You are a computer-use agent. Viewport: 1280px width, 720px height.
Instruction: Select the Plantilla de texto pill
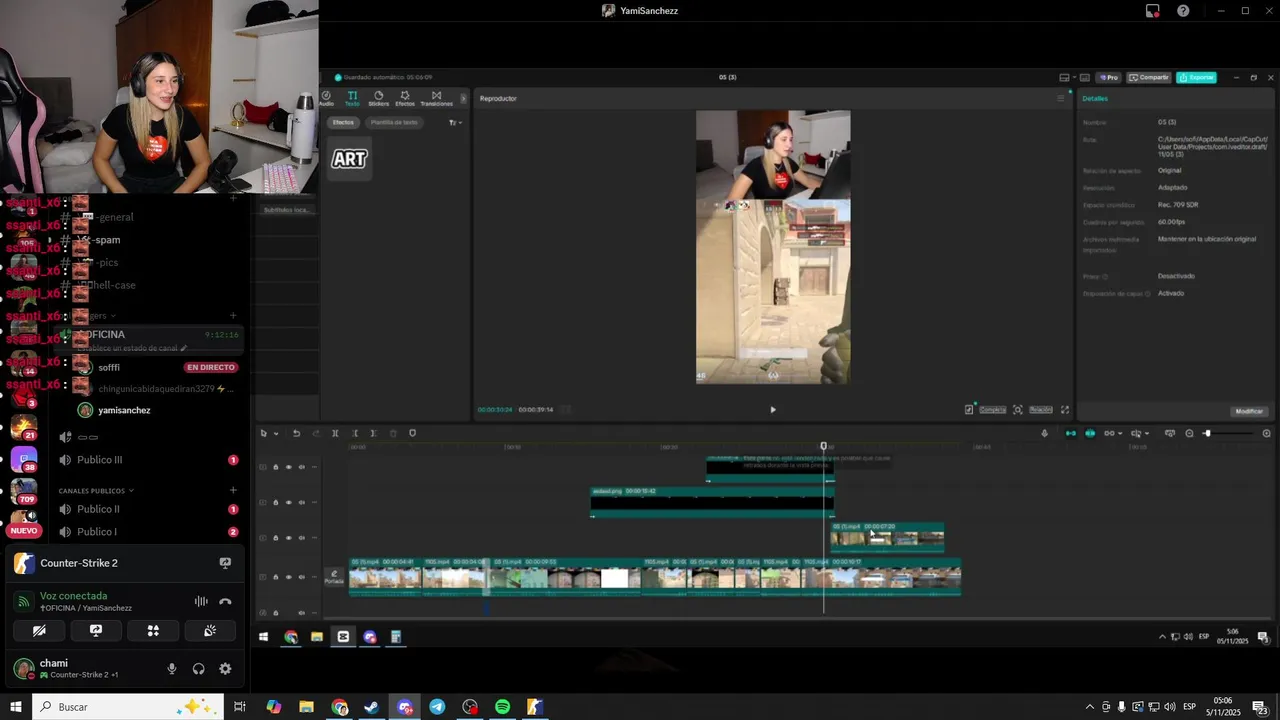394,122
